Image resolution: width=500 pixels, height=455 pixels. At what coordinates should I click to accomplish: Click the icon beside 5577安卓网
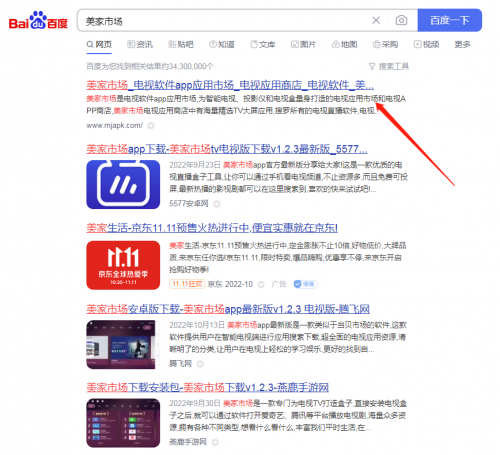pyautogui.click(x=217, y=204)
